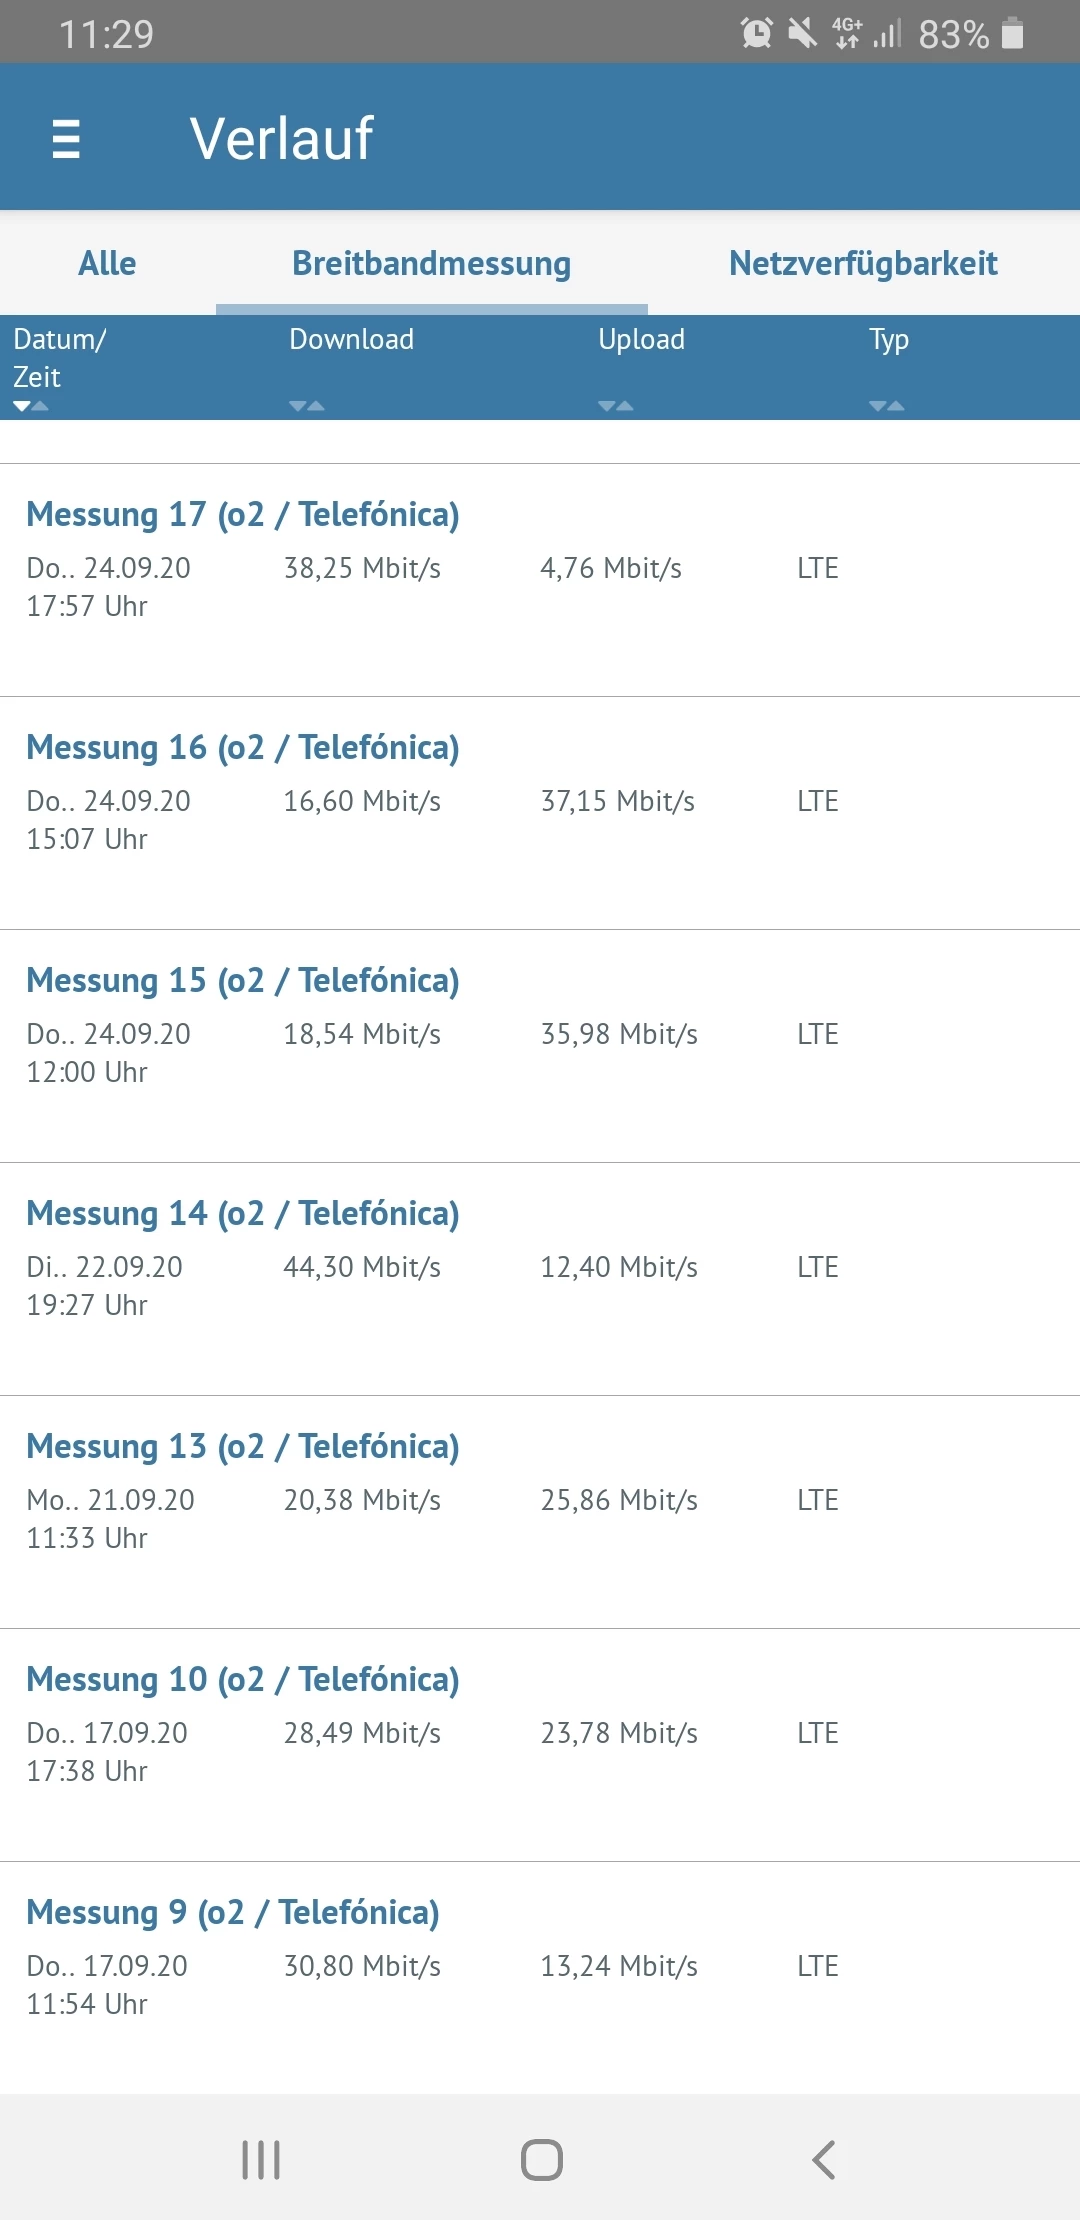The image size is (1080, 2220).
Task: Tap the alarm icon in status bar
Action: 756,33
